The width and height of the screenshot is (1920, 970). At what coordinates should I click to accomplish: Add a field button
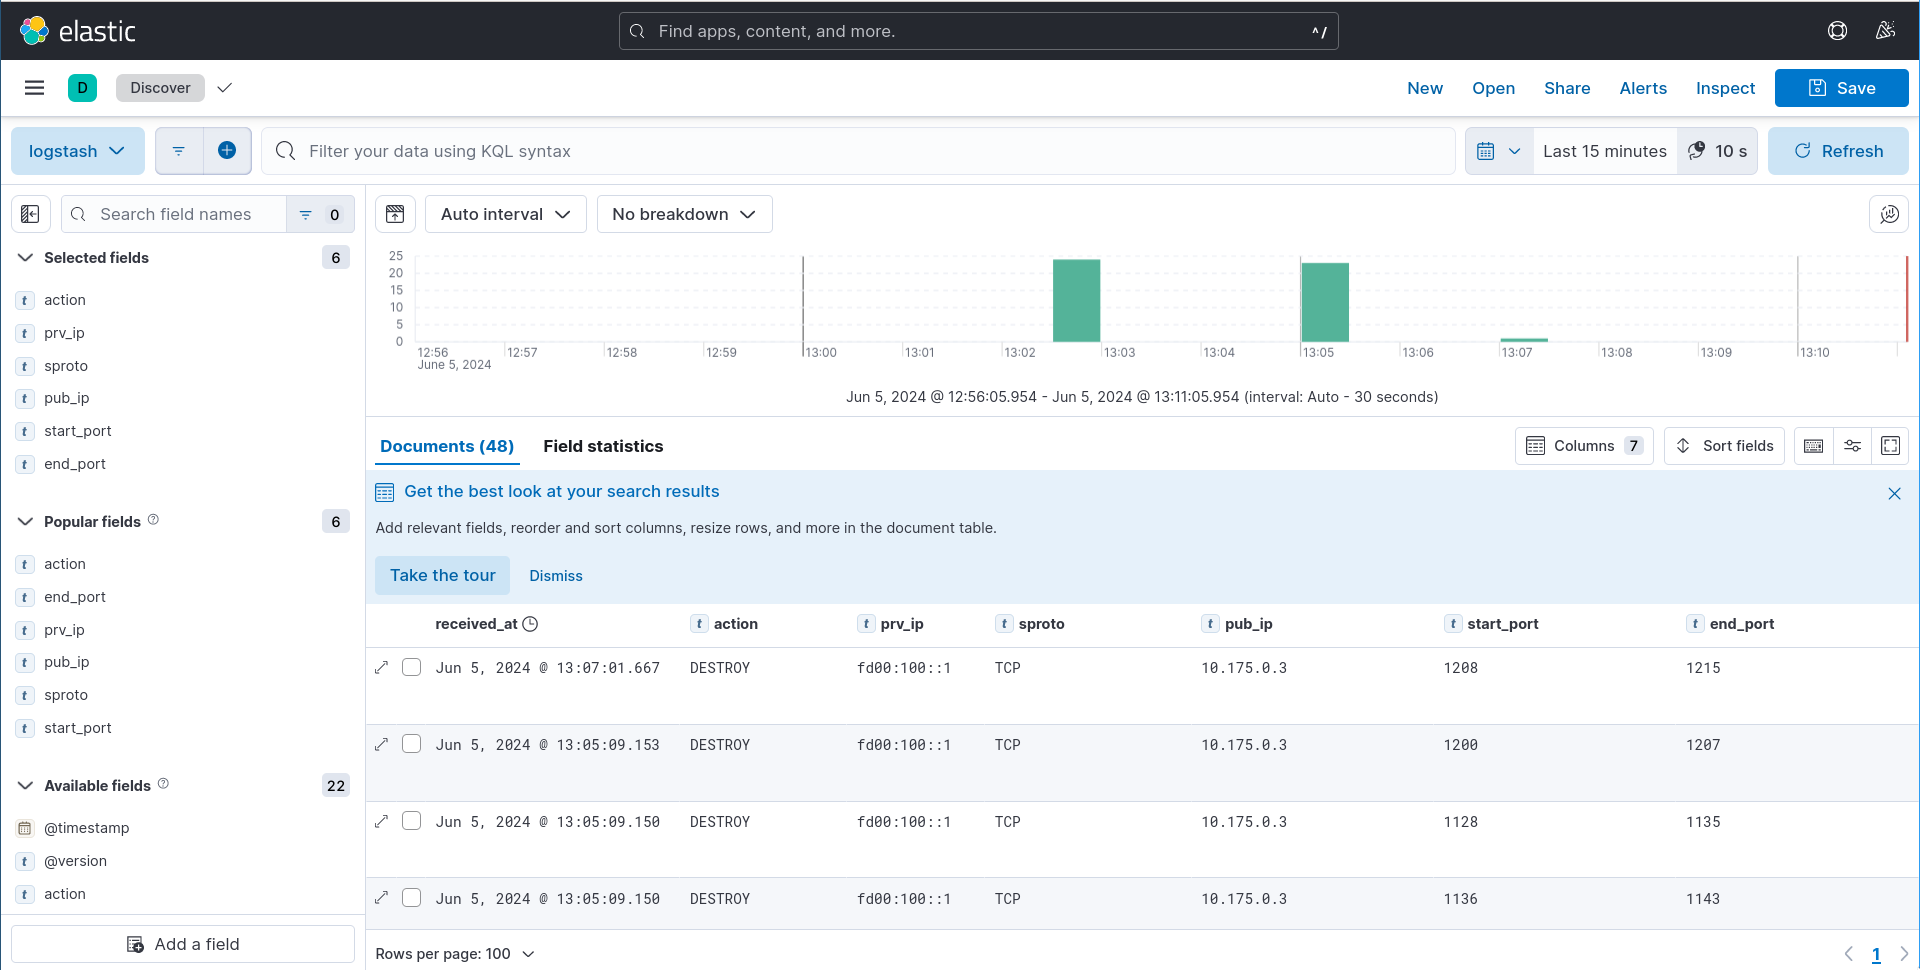(183, 944)
